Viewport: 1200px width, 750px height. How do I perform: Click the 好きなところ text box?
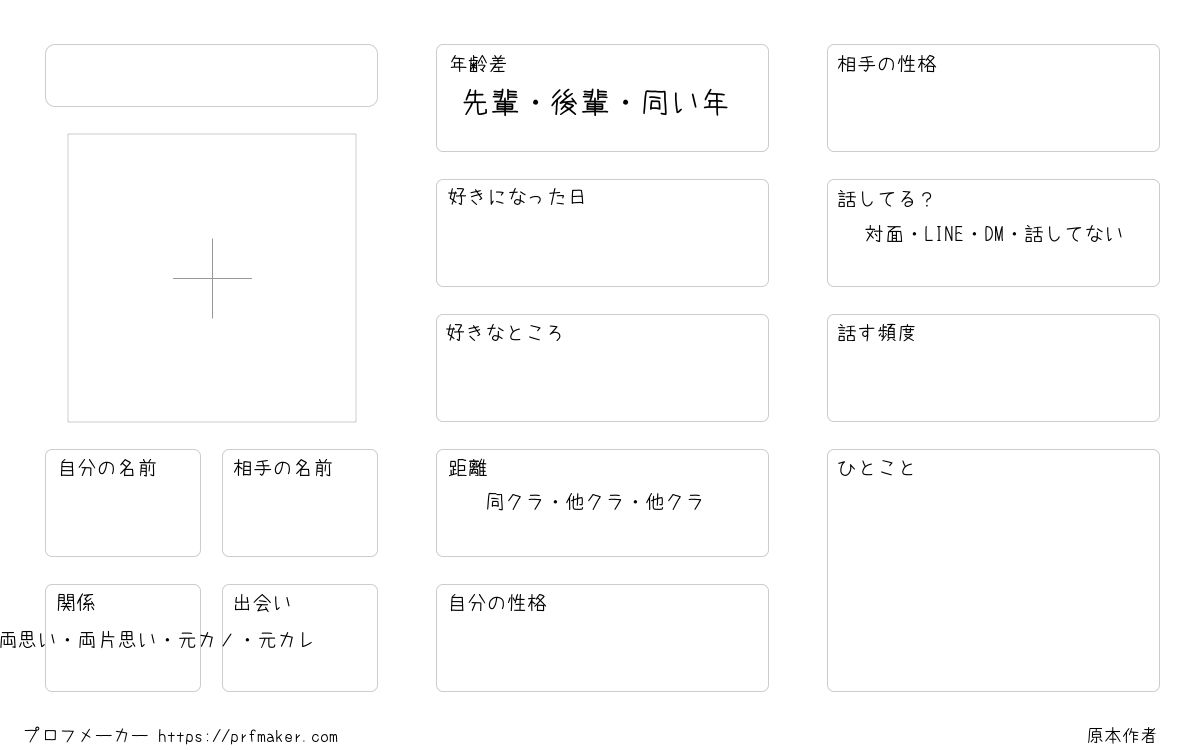tap(602, 368)
